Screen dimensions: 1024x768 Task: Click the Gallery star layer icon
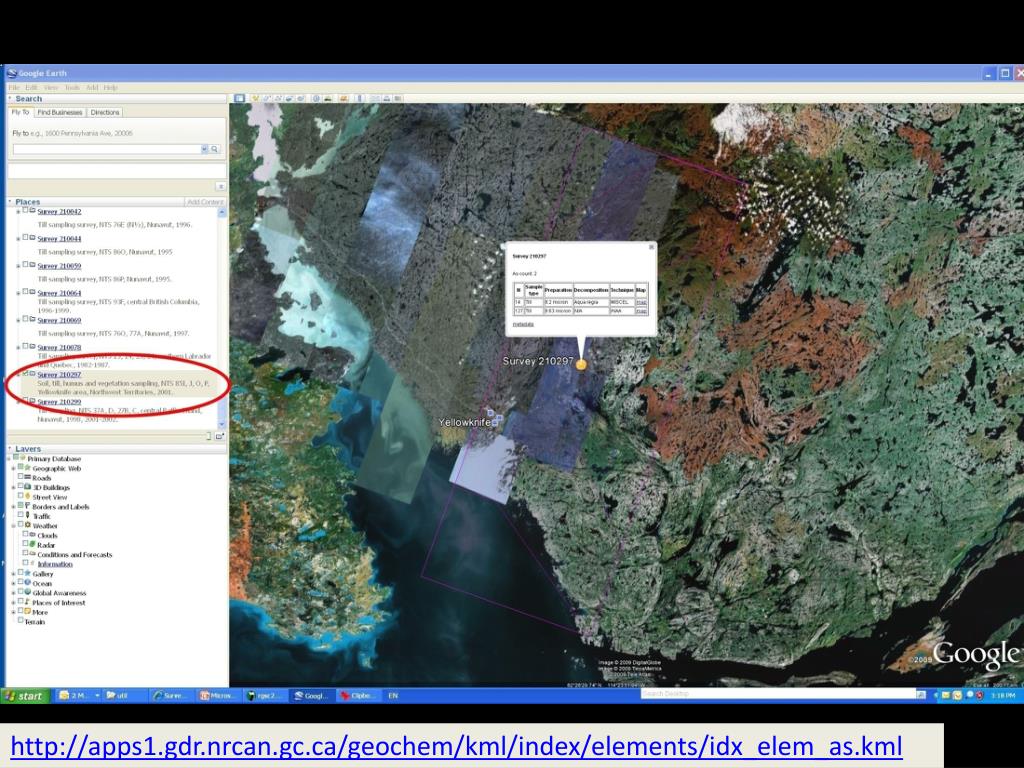coord(27,573)
